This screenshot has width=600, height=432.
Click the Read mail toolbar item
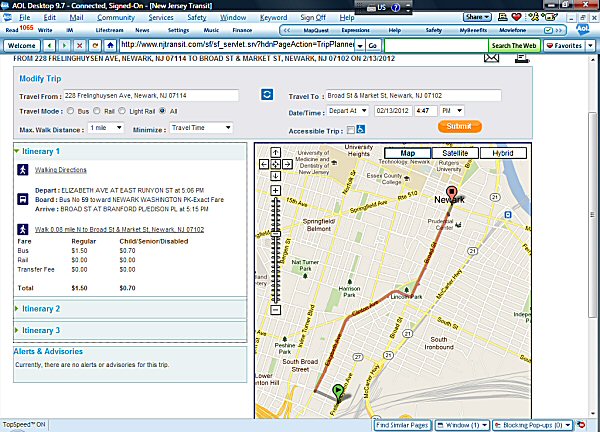pos(11,30)
